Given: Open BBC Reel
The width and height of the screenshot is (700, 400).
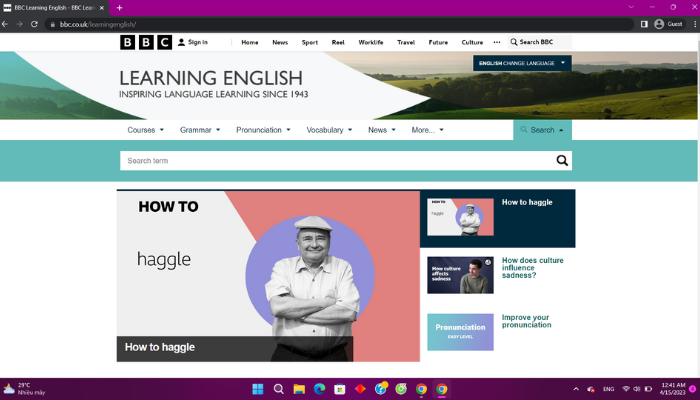Looking at the screenshot, I should pos(338,42).
